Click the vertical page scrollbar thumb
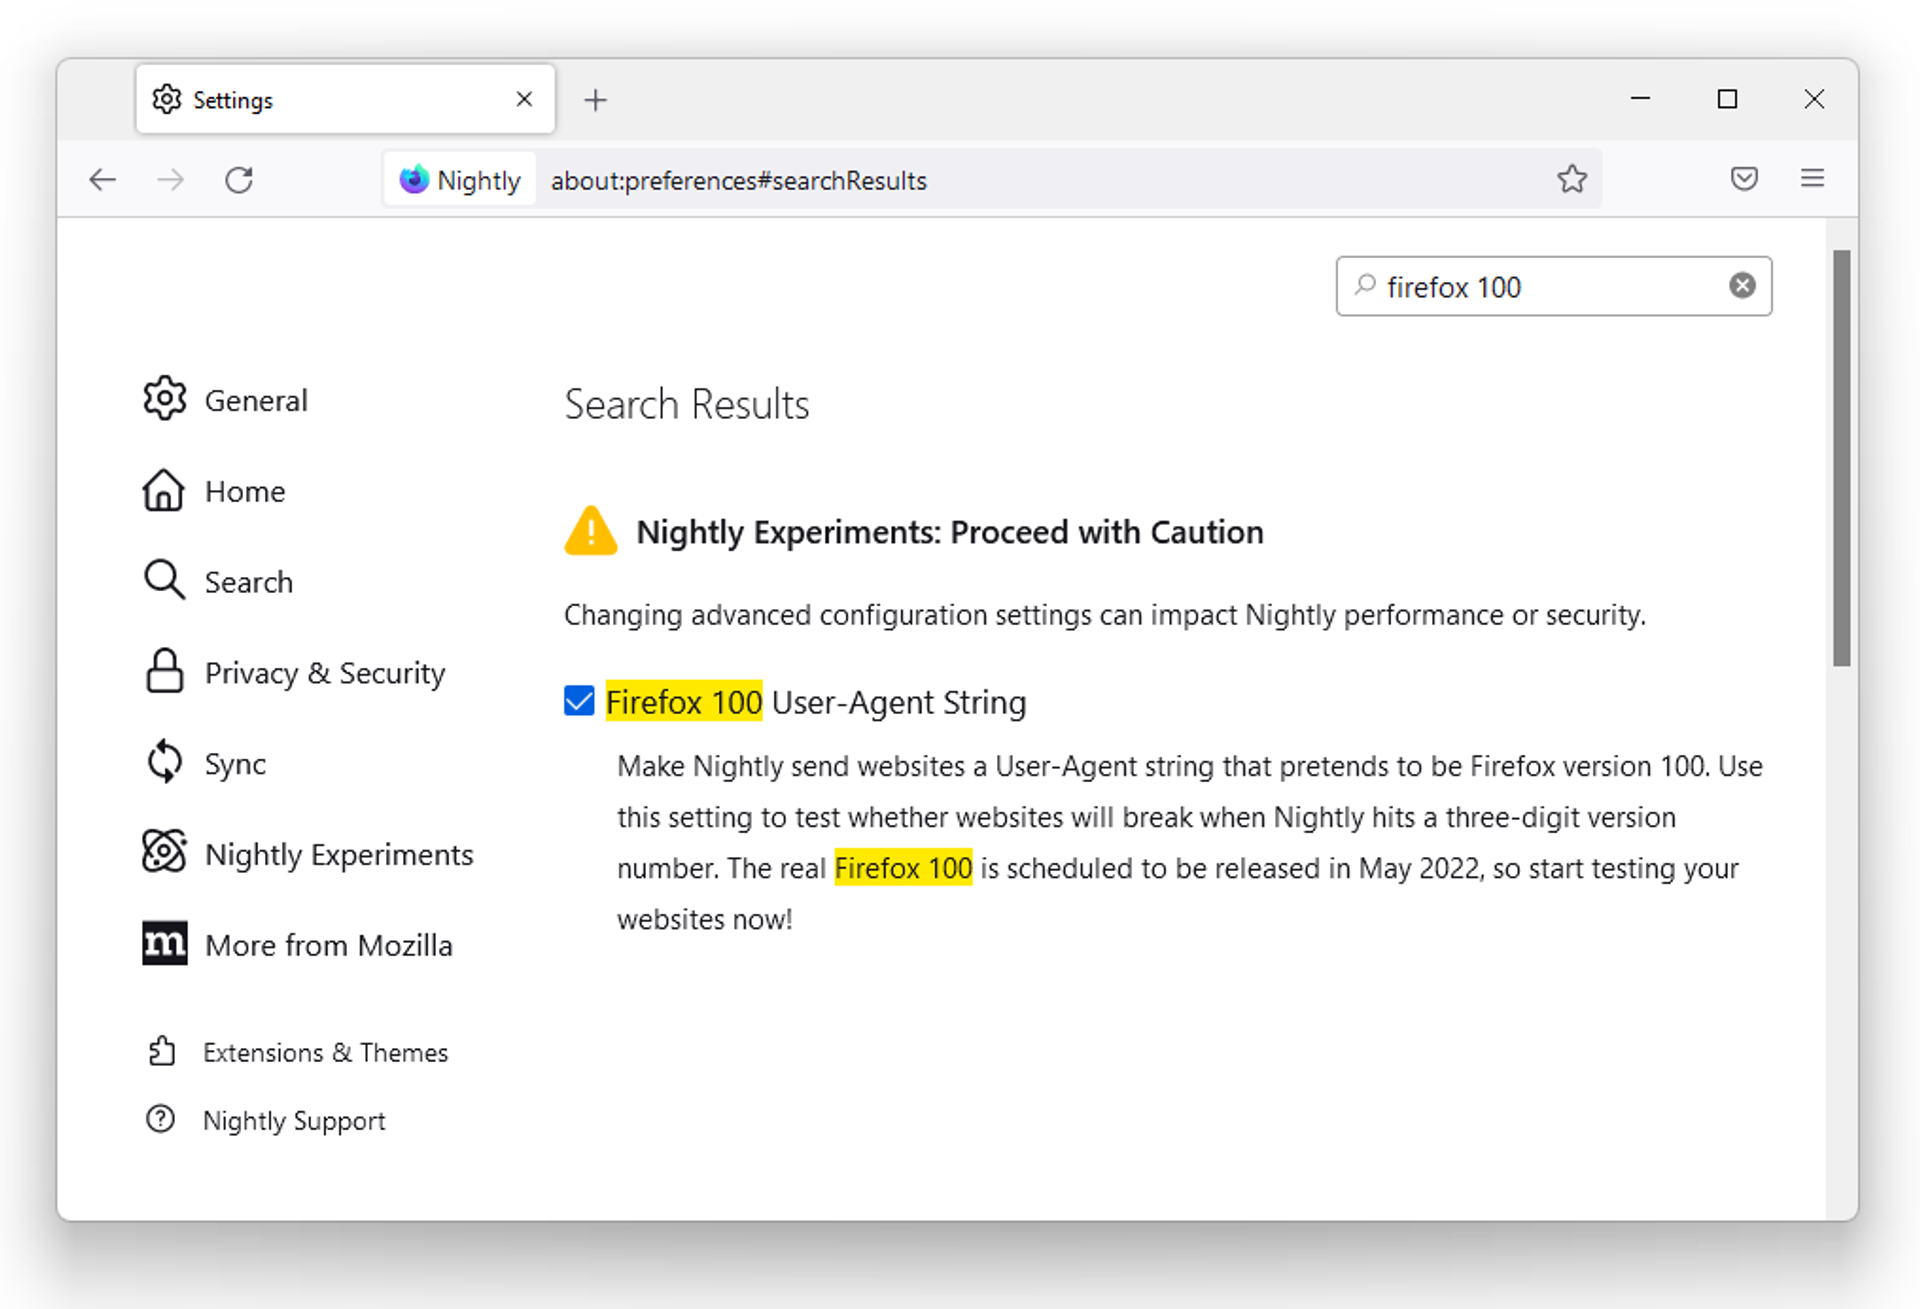Viewport: 1920px width, 1309px height. [x=1841, y=457]
